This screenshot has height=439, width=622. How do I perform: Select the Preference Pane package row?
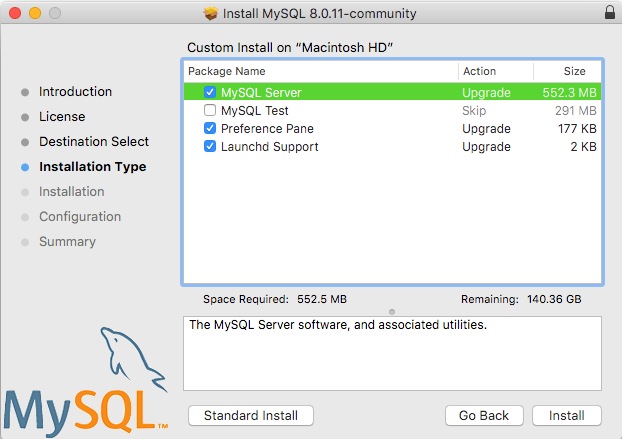[x=330, y=129]
